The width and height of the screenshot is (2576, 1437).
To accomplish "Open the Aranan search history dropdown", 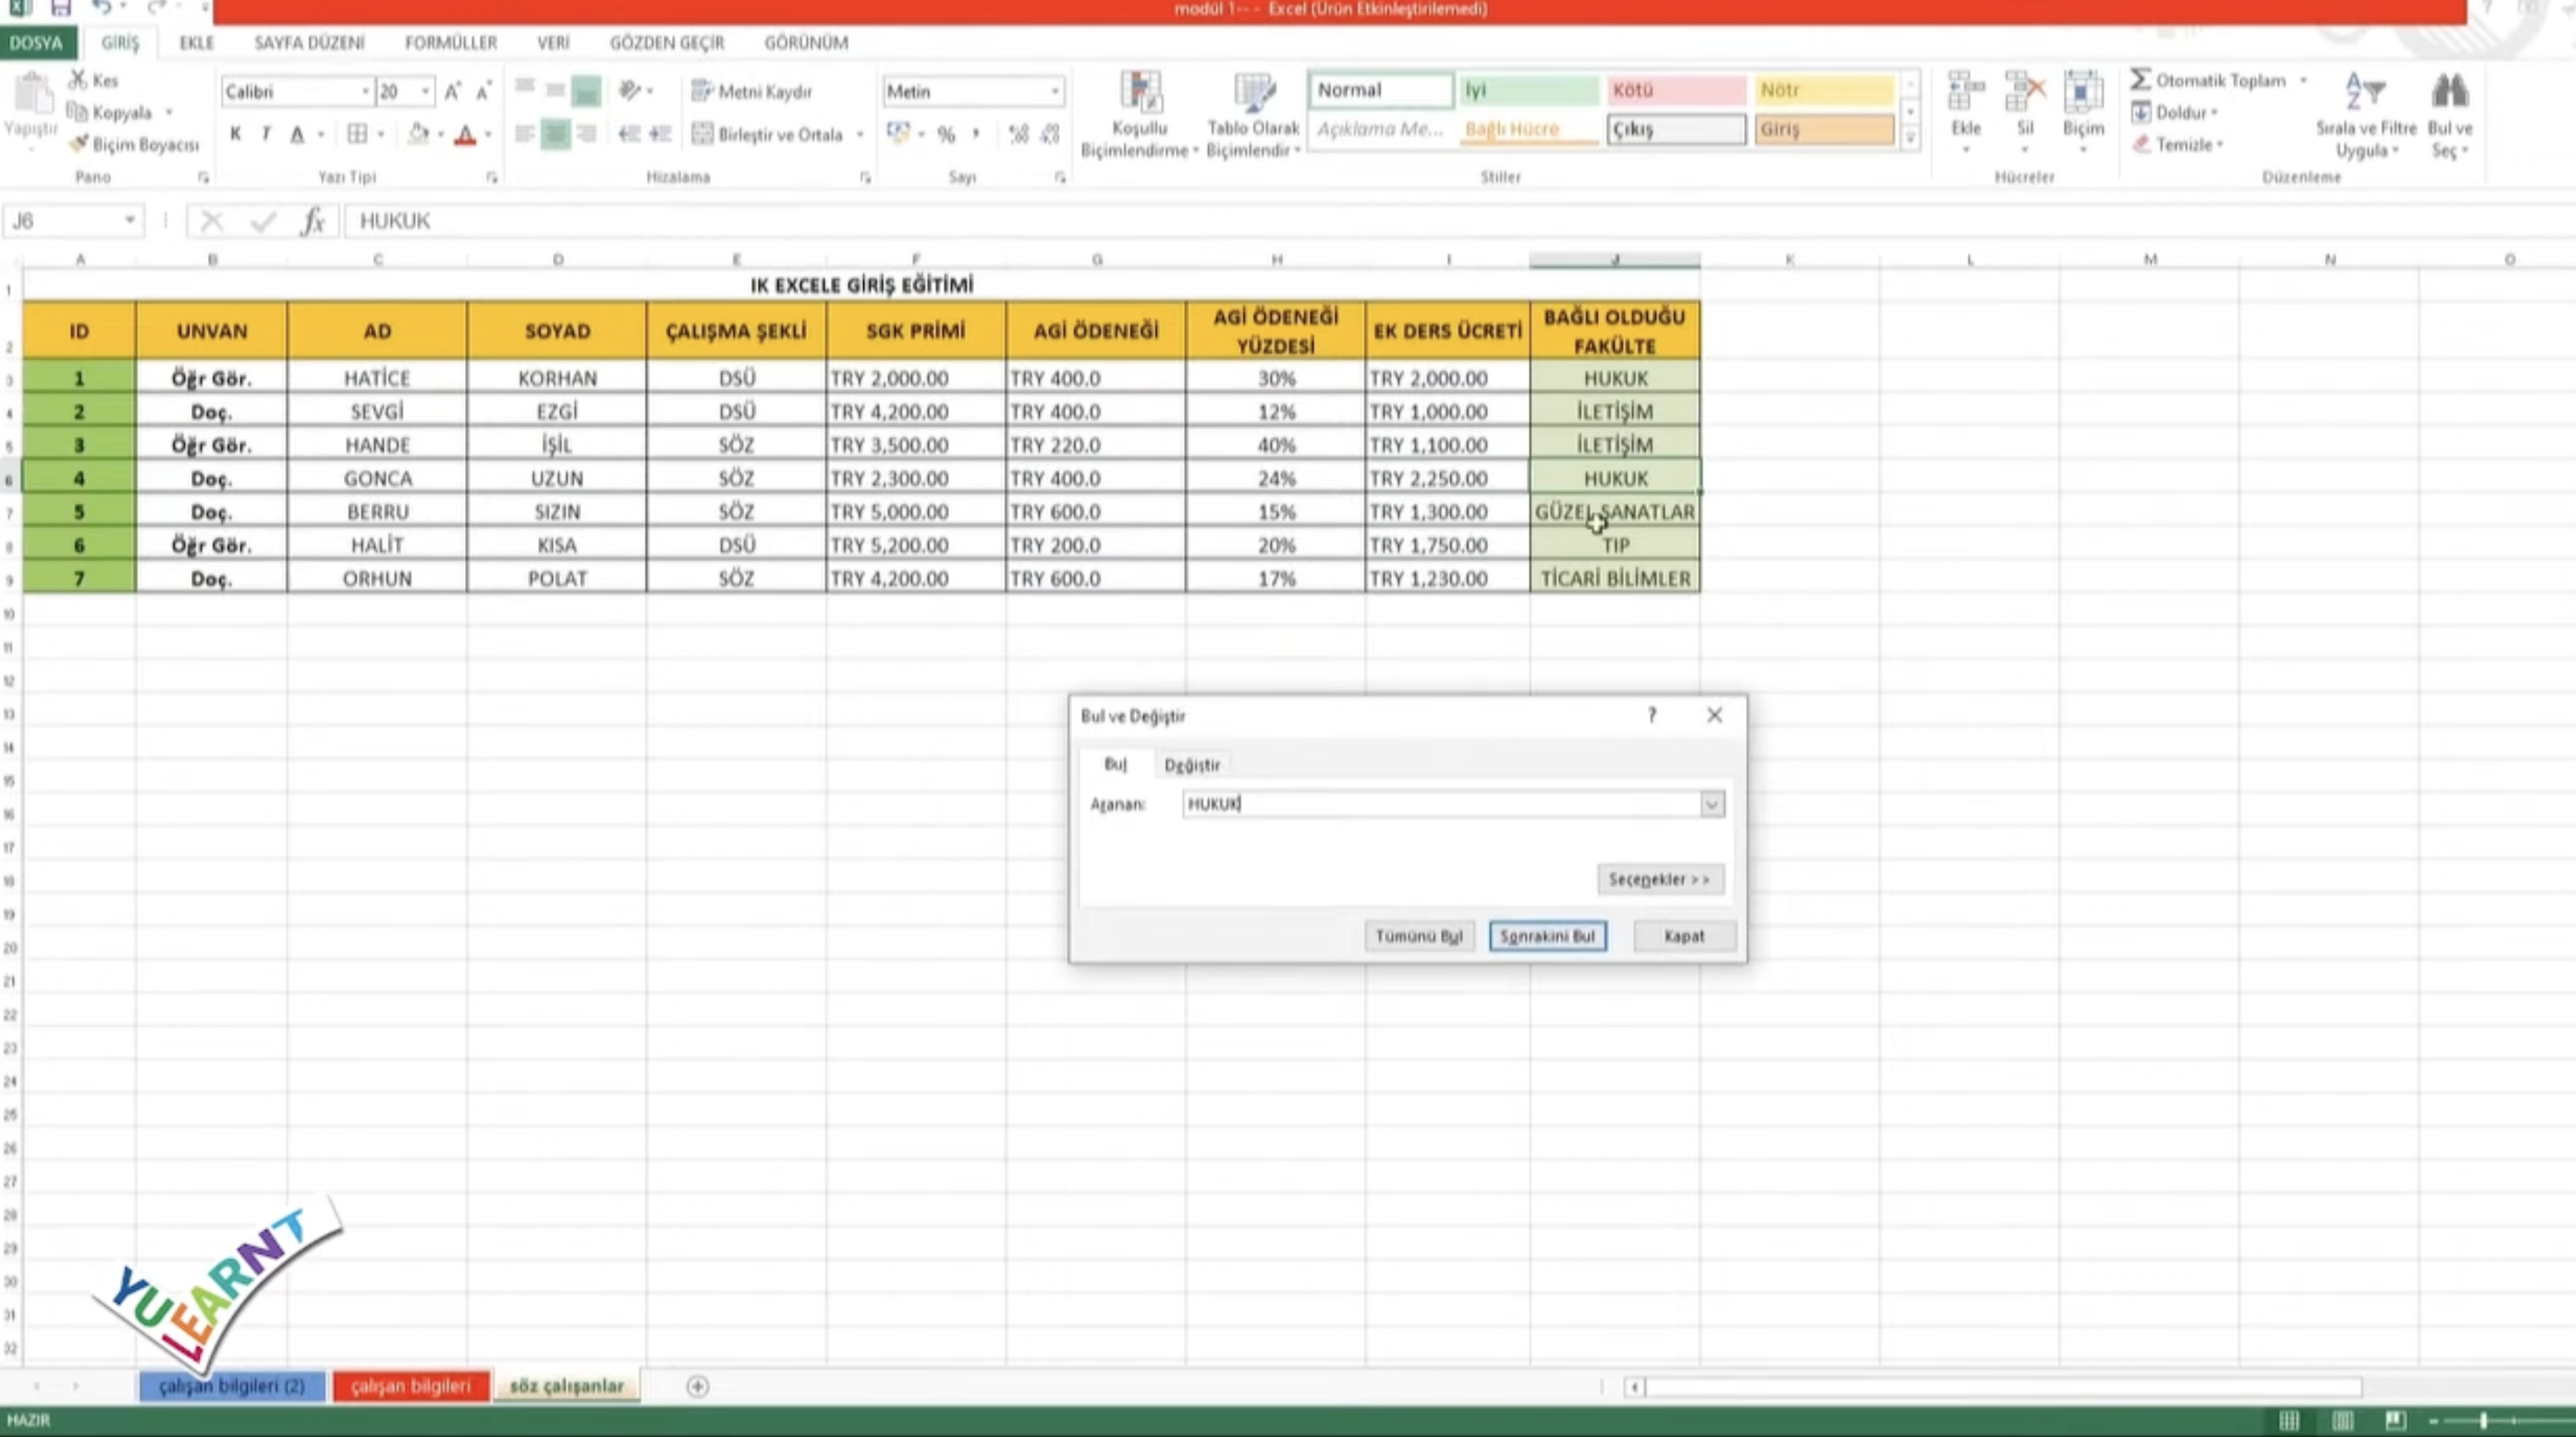I will coord(1712,804).
